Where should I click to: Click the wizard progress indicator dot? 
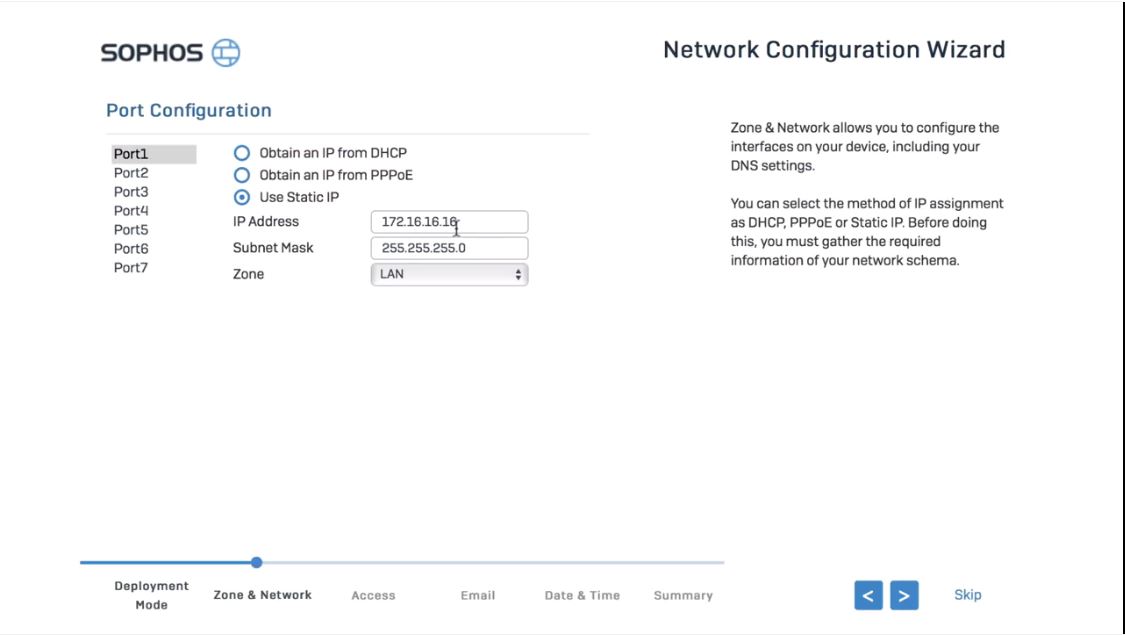(257, 563)
